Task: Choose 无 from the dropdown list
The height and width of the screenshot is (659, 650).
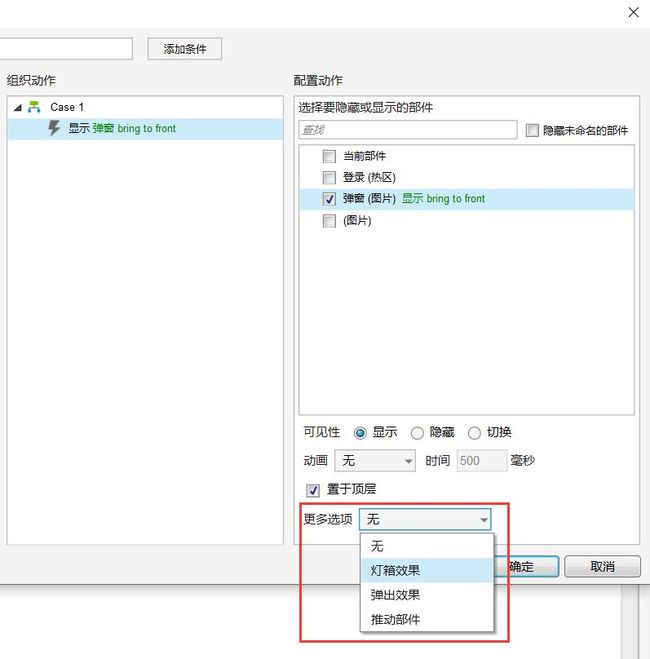Action: click(426, 546)
